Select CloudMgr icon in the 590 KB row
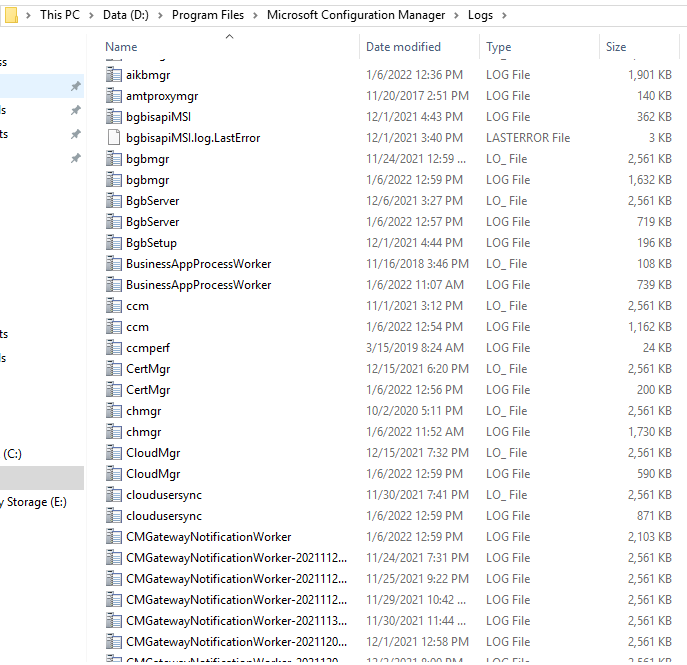 (114, 474)
